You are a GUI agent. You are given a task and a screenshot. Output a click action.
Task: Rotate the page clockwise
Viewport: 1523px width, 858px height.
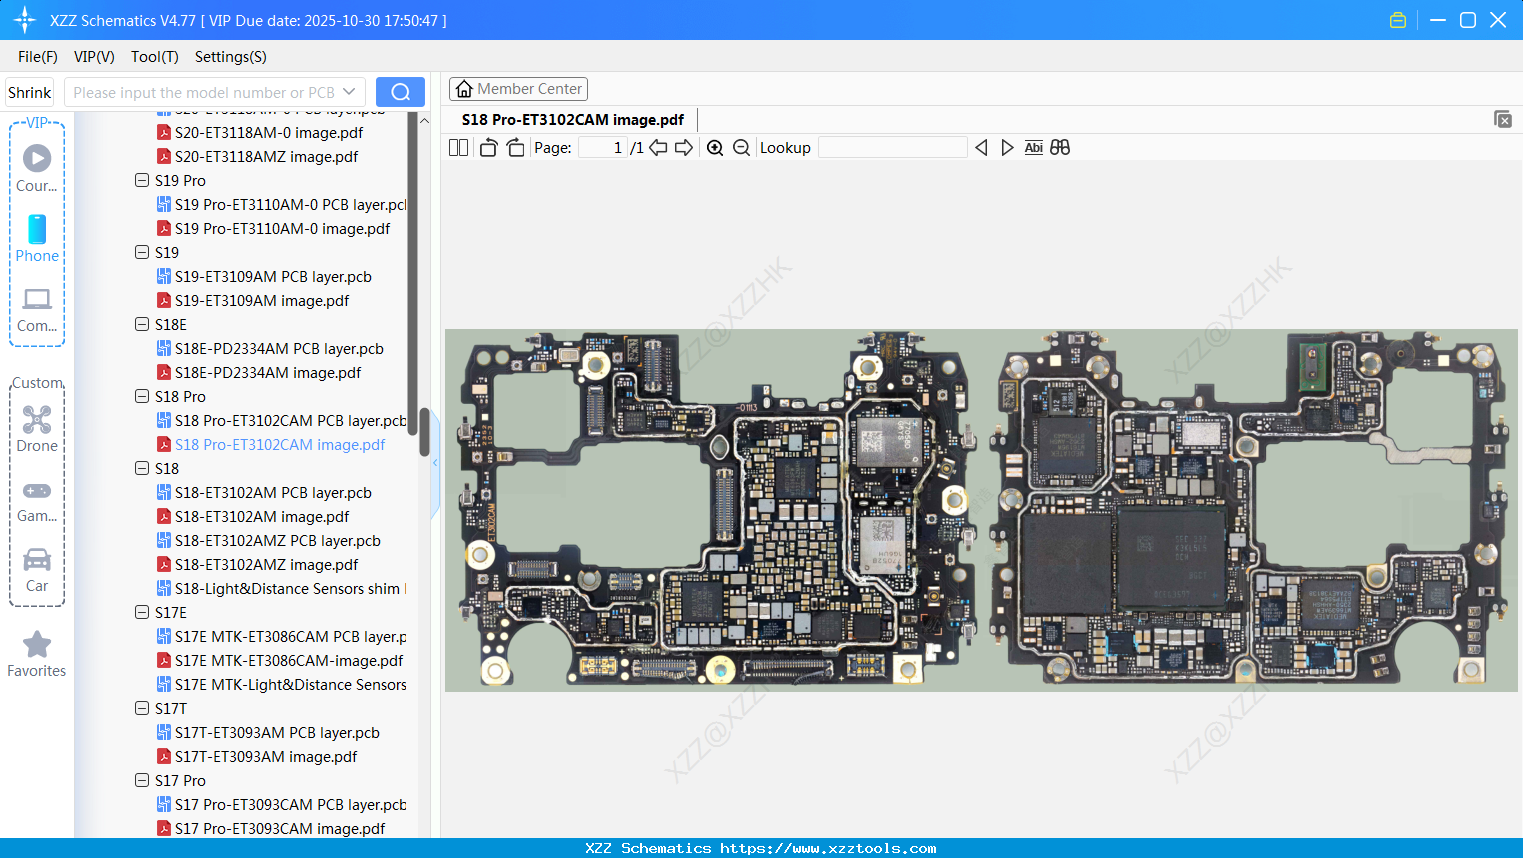coord(515,148)
